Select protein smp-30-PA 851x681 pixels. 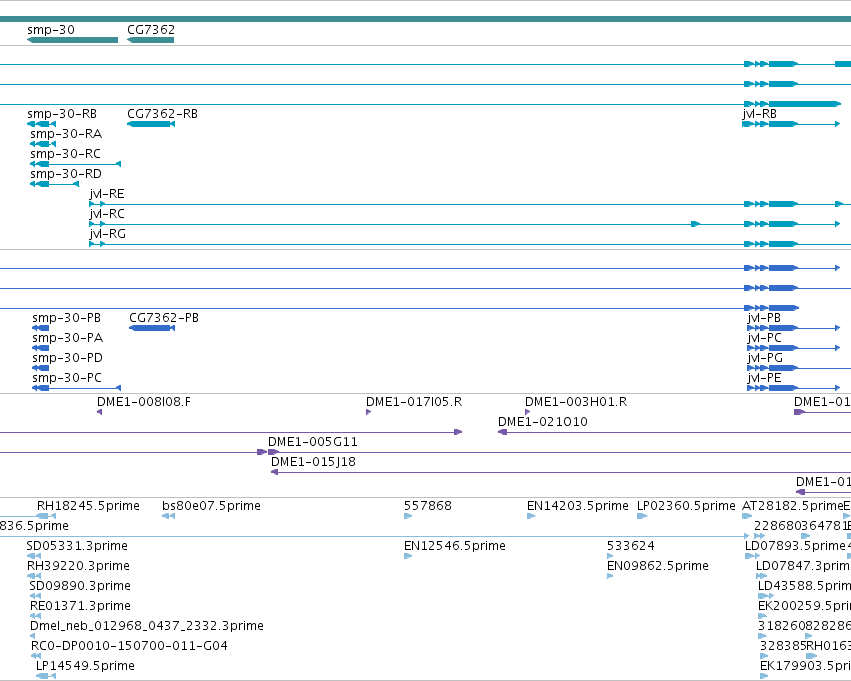pyautogui.click(x=41, y=348)
